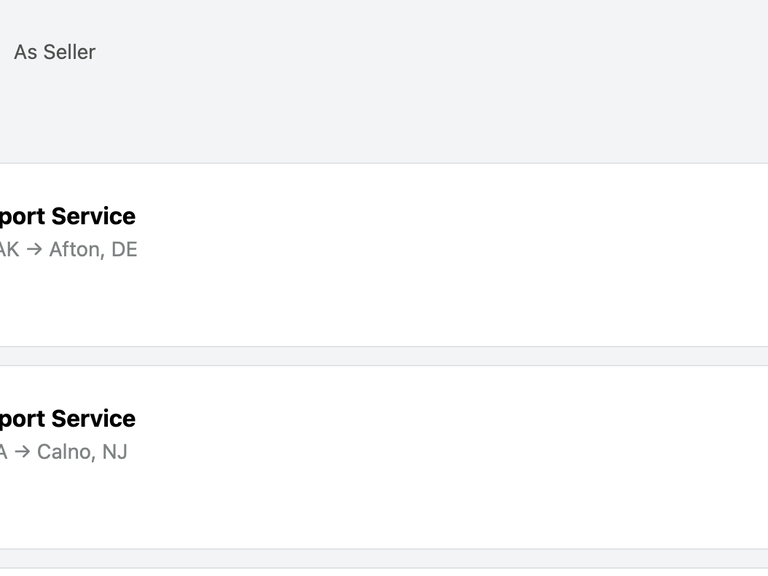Open the Service listing heading to Calno
This screenshot has width=768, height=576.
[x=68, y=418]
